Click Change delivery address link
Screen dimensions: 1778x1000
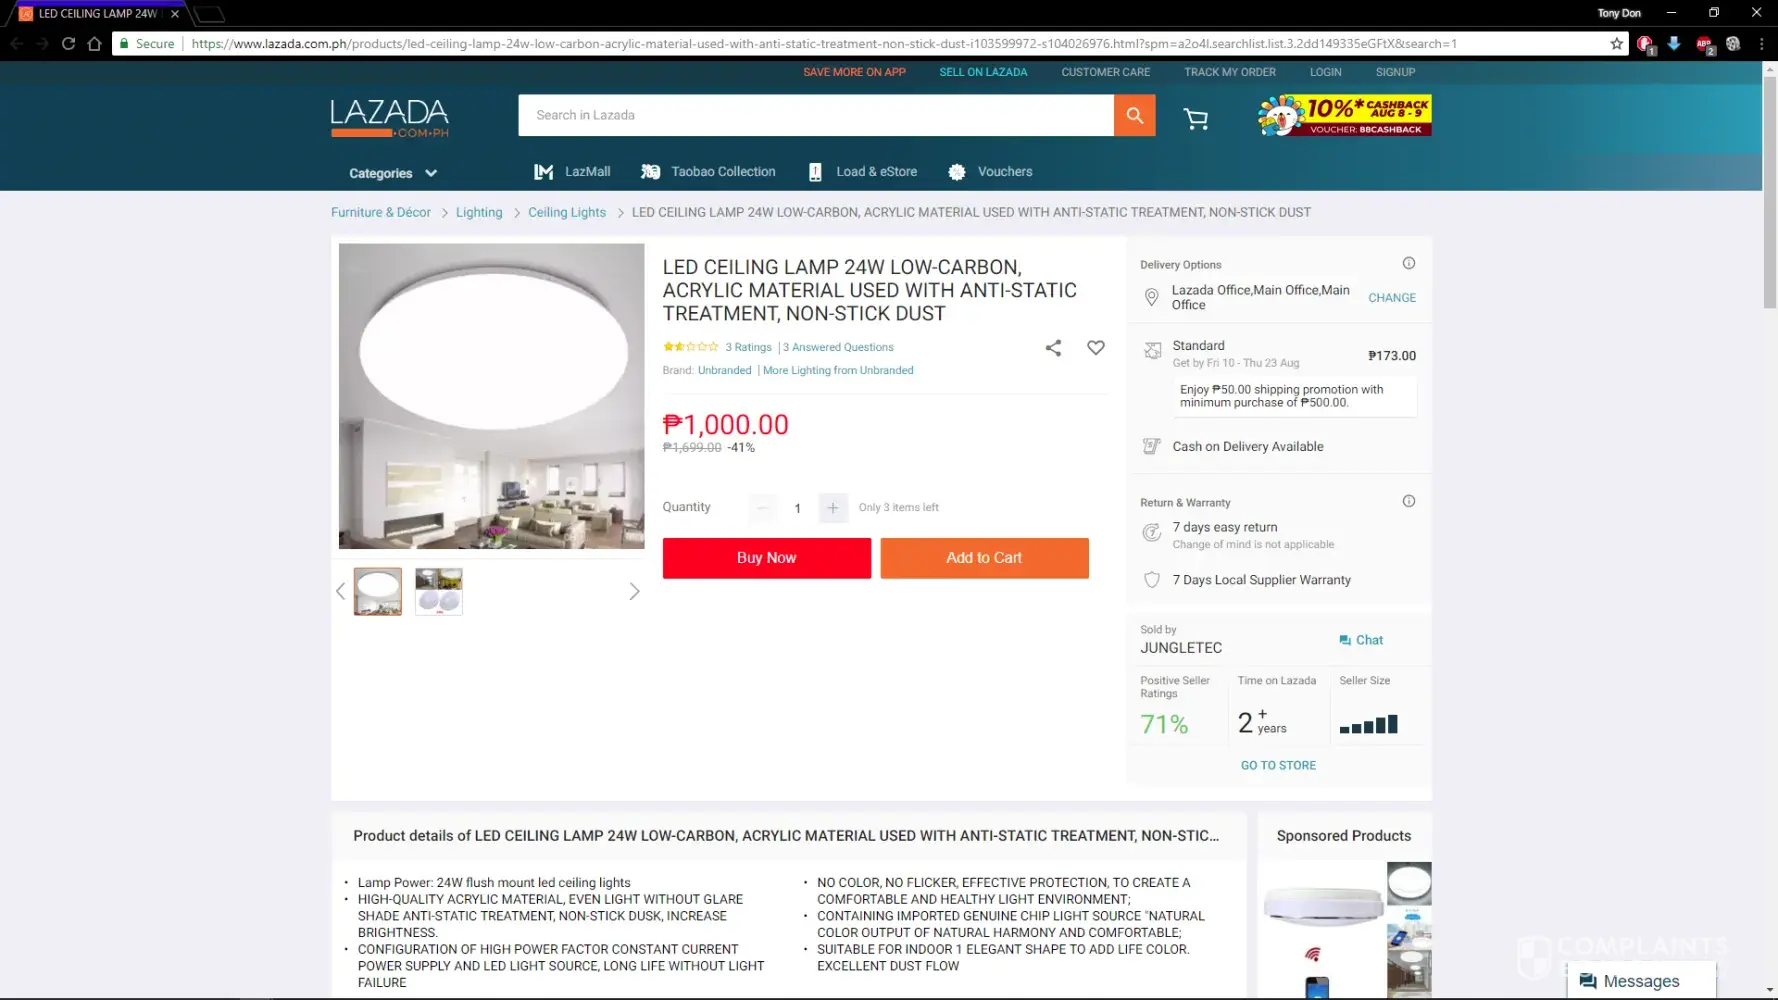pos(1392,298)
